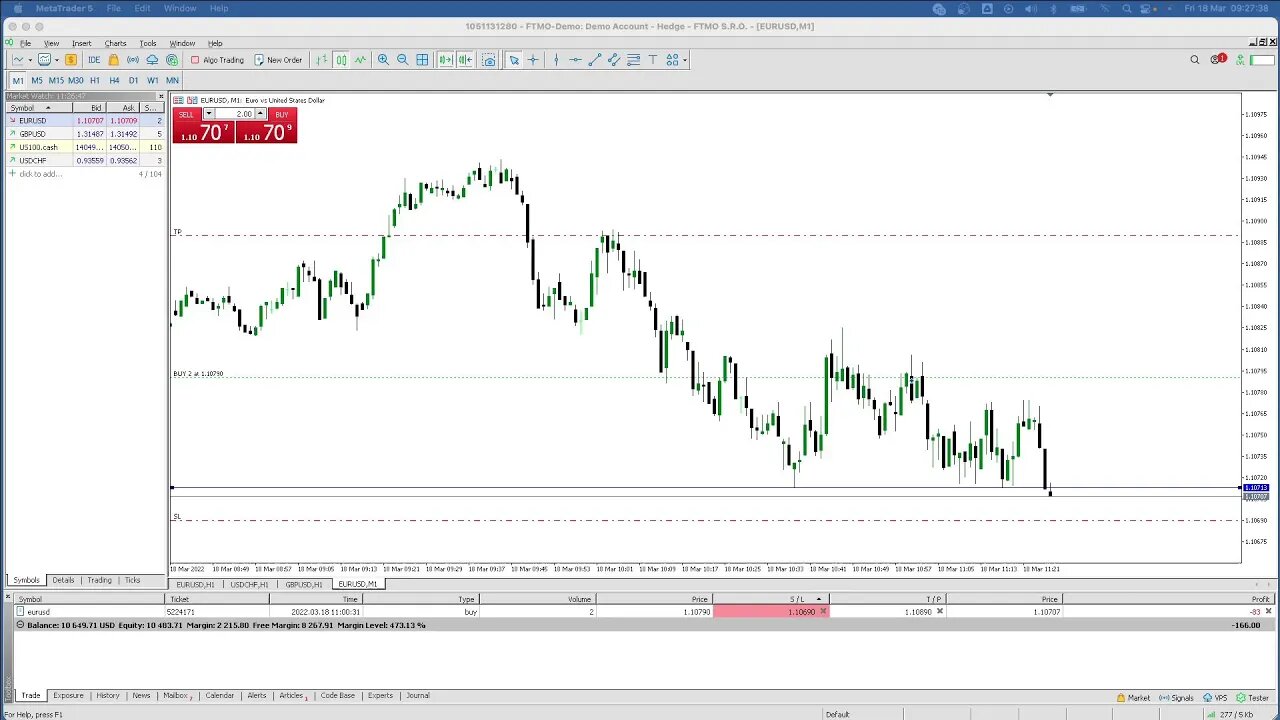Increase the lot volume arrow
The width and height of the screenshot is (1280, 720).
pyautogui.click(x=260, y=114)
